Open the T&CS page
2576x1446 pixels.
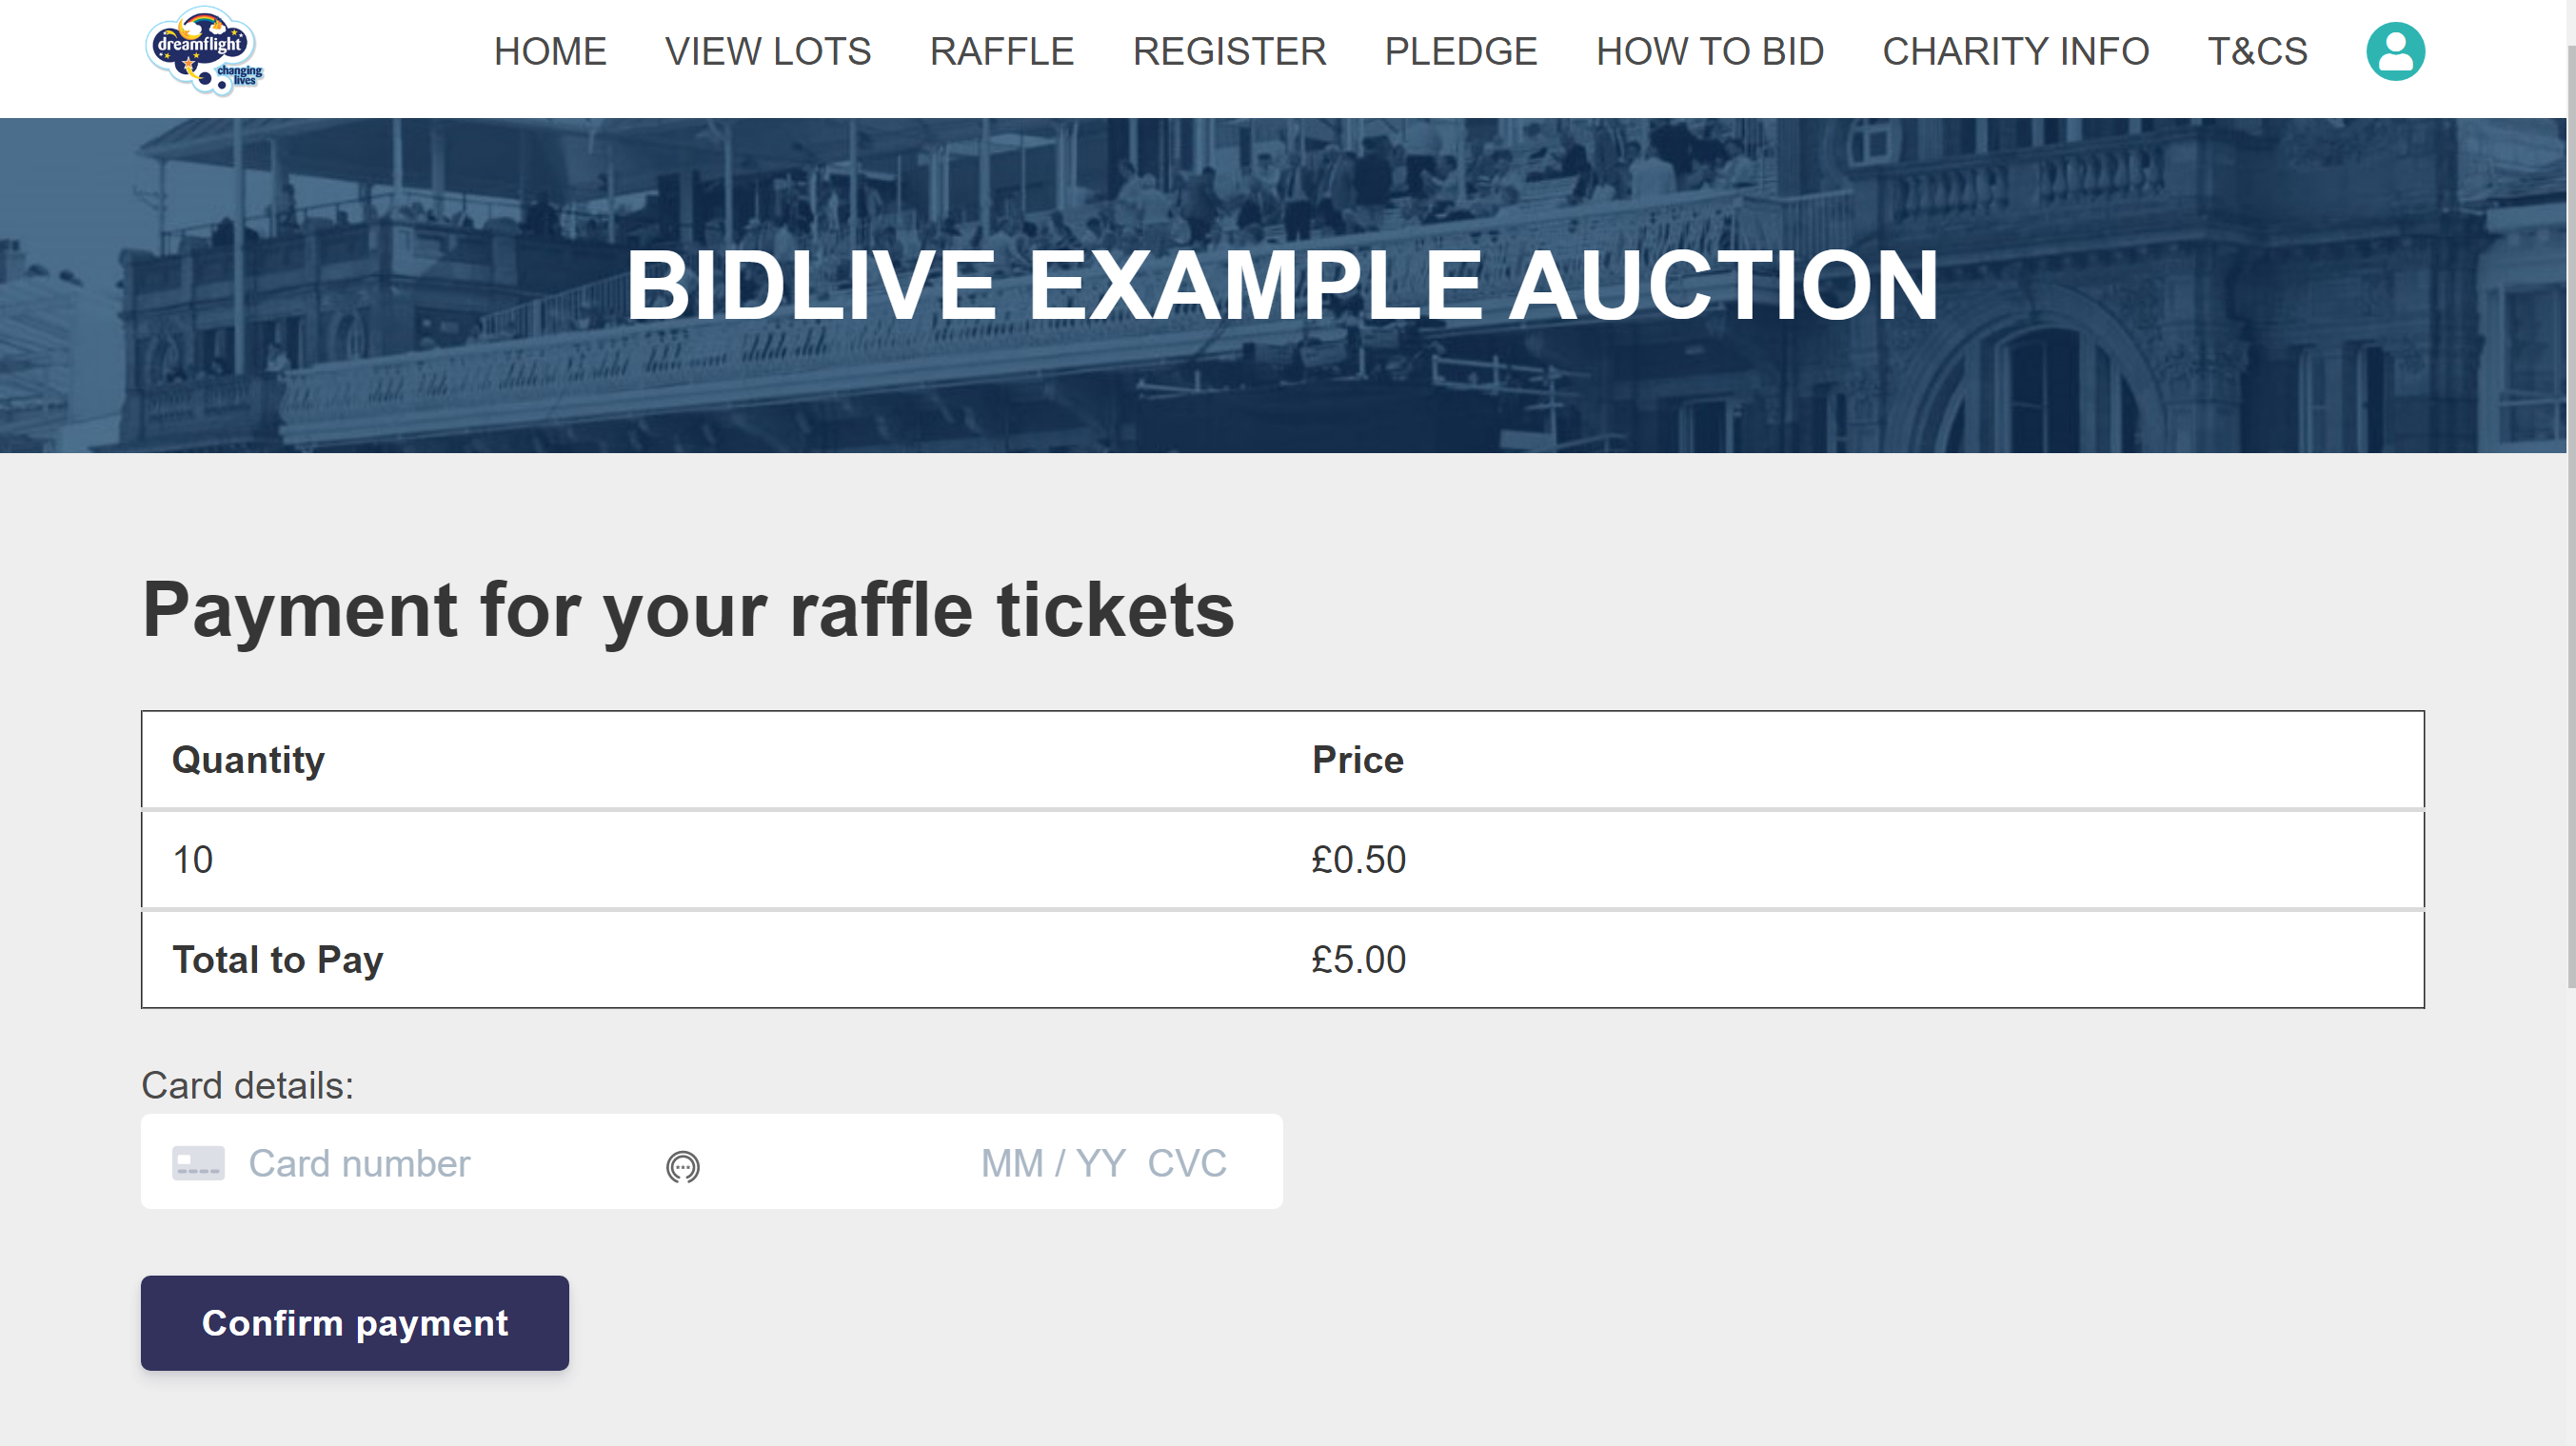(x=2257, y=51)
